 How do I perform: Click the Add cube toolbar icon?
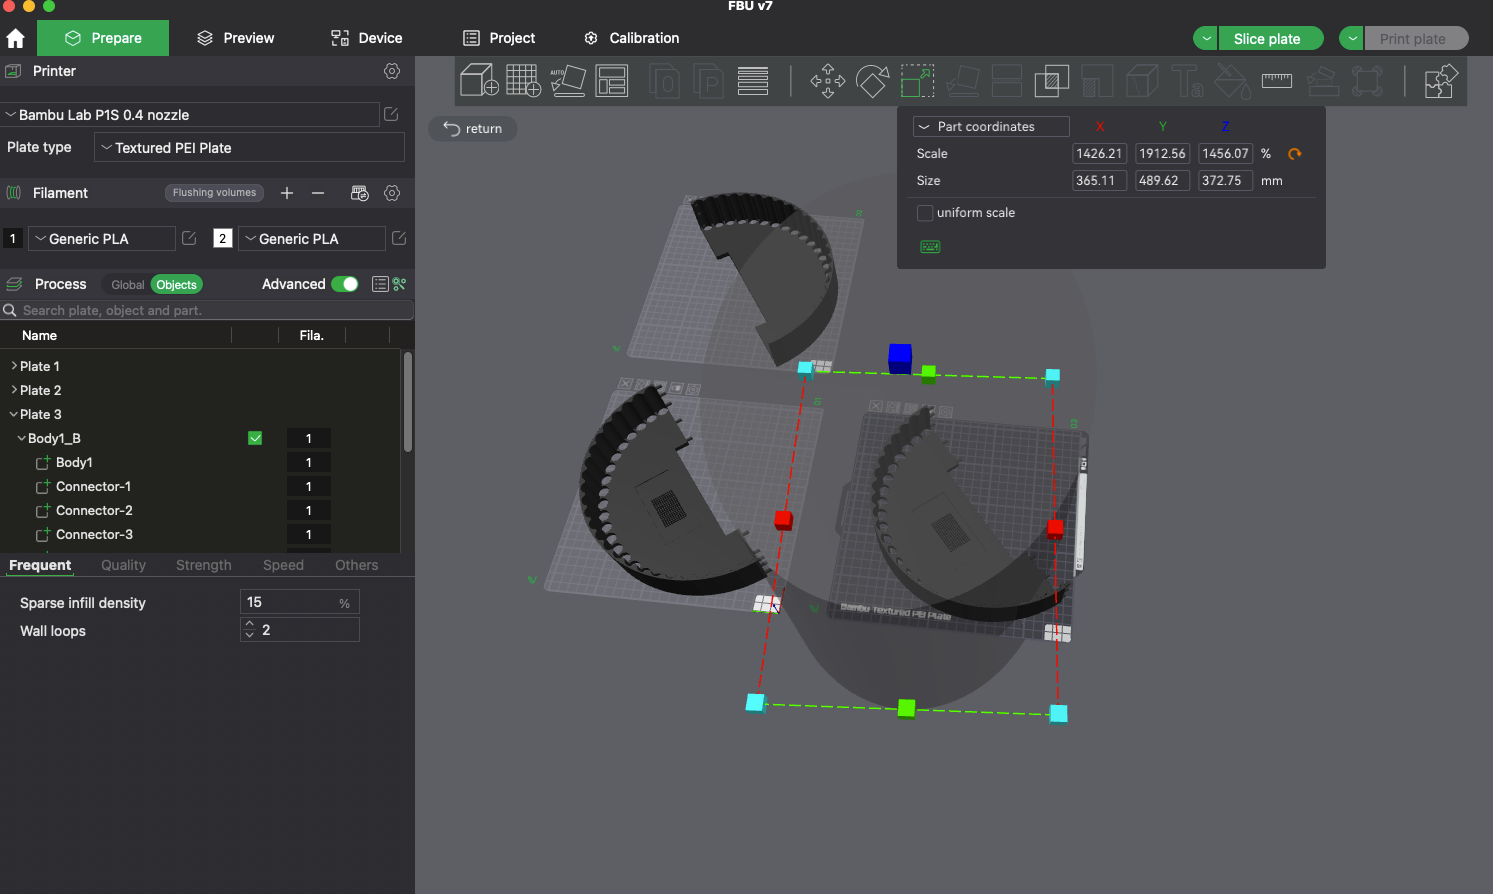tap(479, 80)
